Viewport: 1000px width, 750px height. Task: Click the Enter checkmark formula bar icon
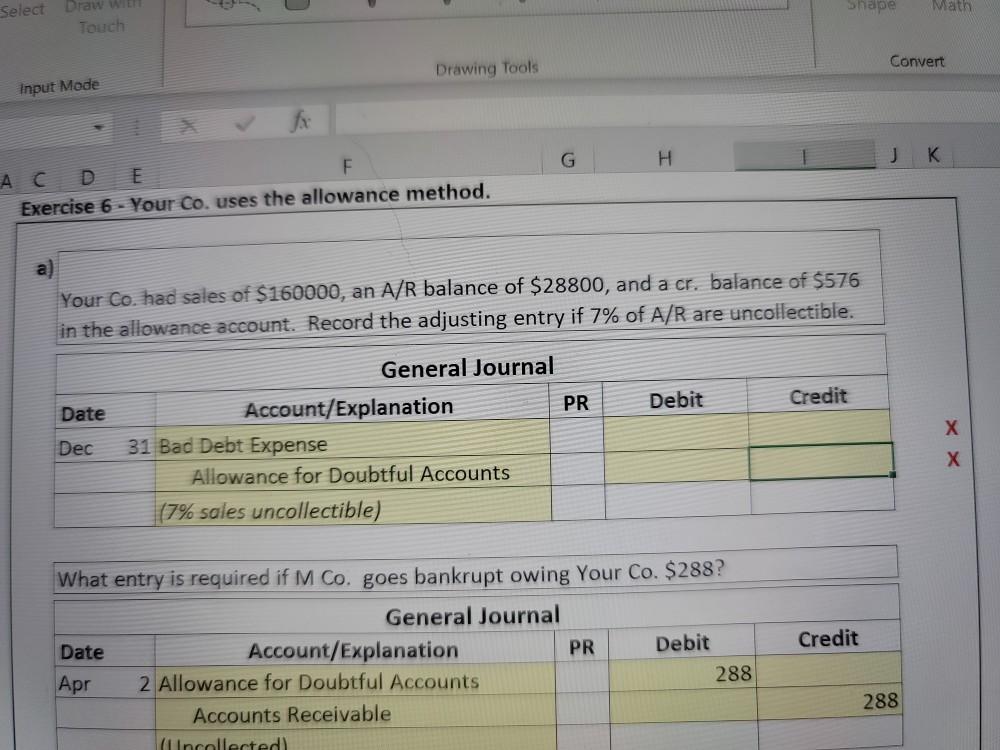pos(244,123)
